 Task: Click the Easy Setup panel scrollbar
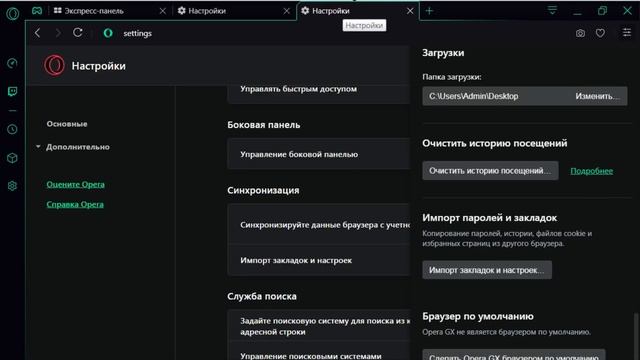[636, 335]
